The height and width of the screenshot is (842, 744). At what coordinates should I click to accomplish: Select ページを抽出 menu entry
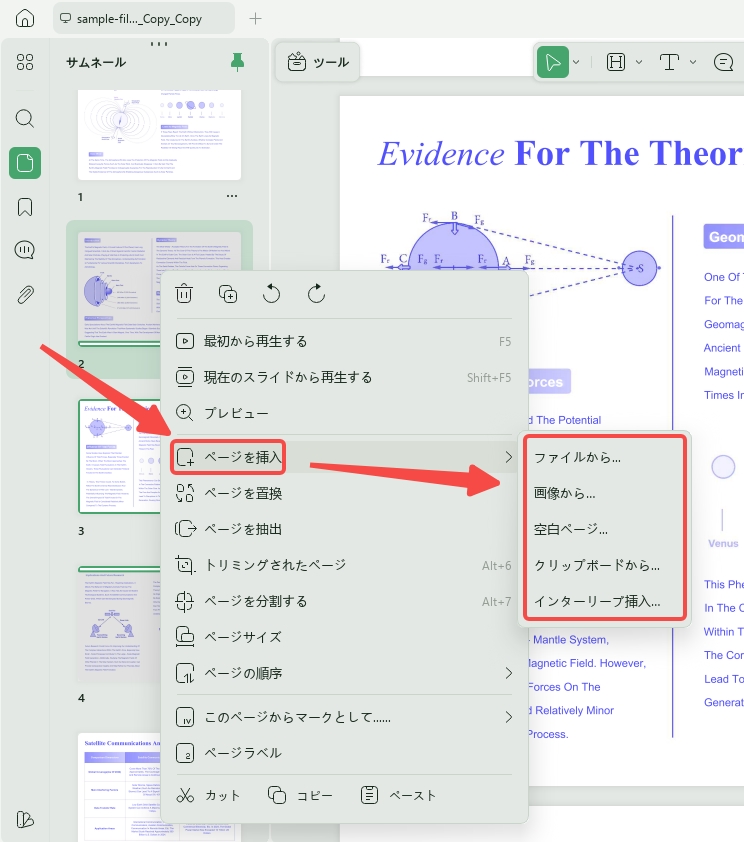tap(344, 529)
